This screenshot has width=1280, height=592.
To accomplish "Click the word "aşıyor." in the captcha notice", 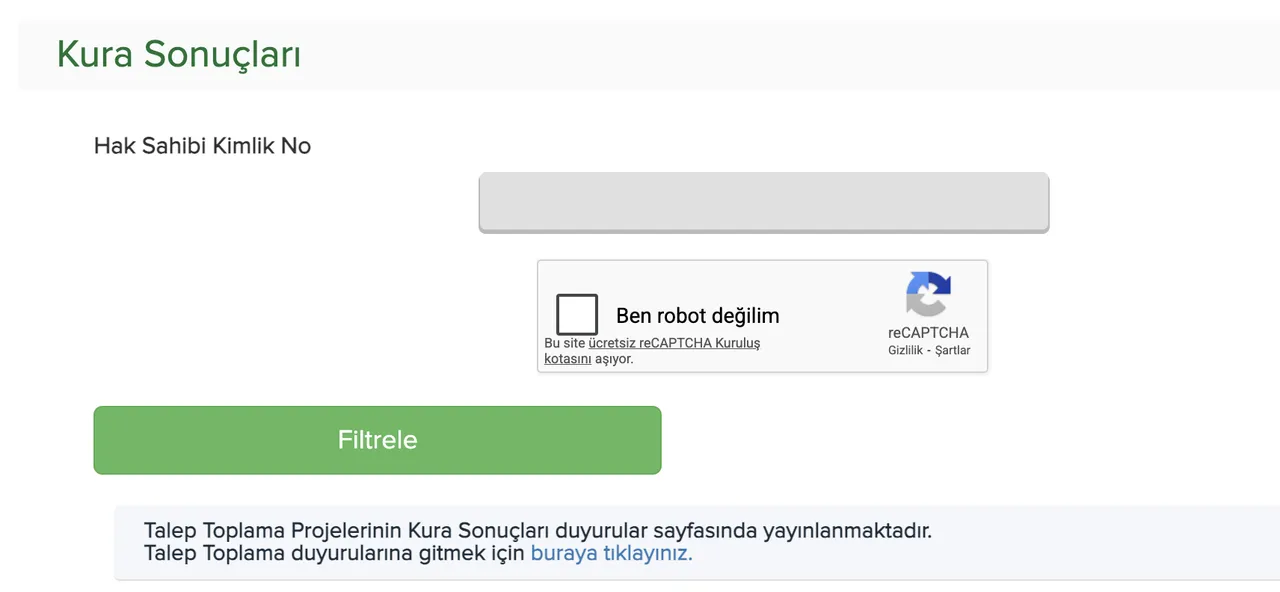I will pyautogui.click(x=614, y=358).
